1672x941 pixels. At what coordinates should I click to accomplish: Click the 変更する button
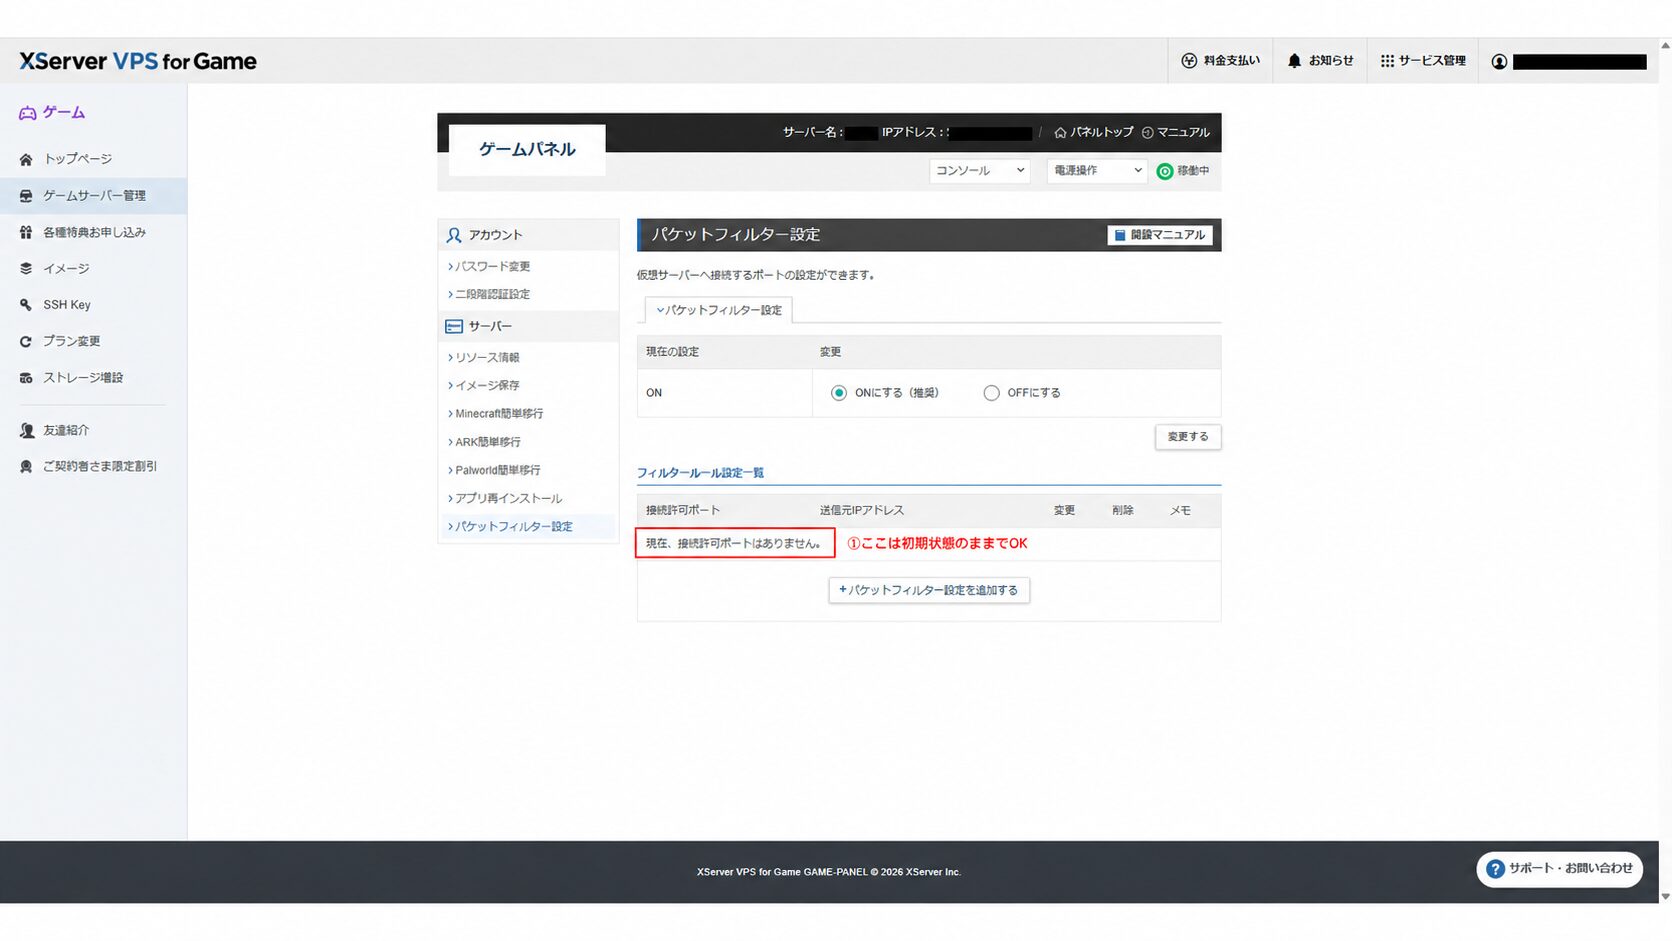(1188, 437)
